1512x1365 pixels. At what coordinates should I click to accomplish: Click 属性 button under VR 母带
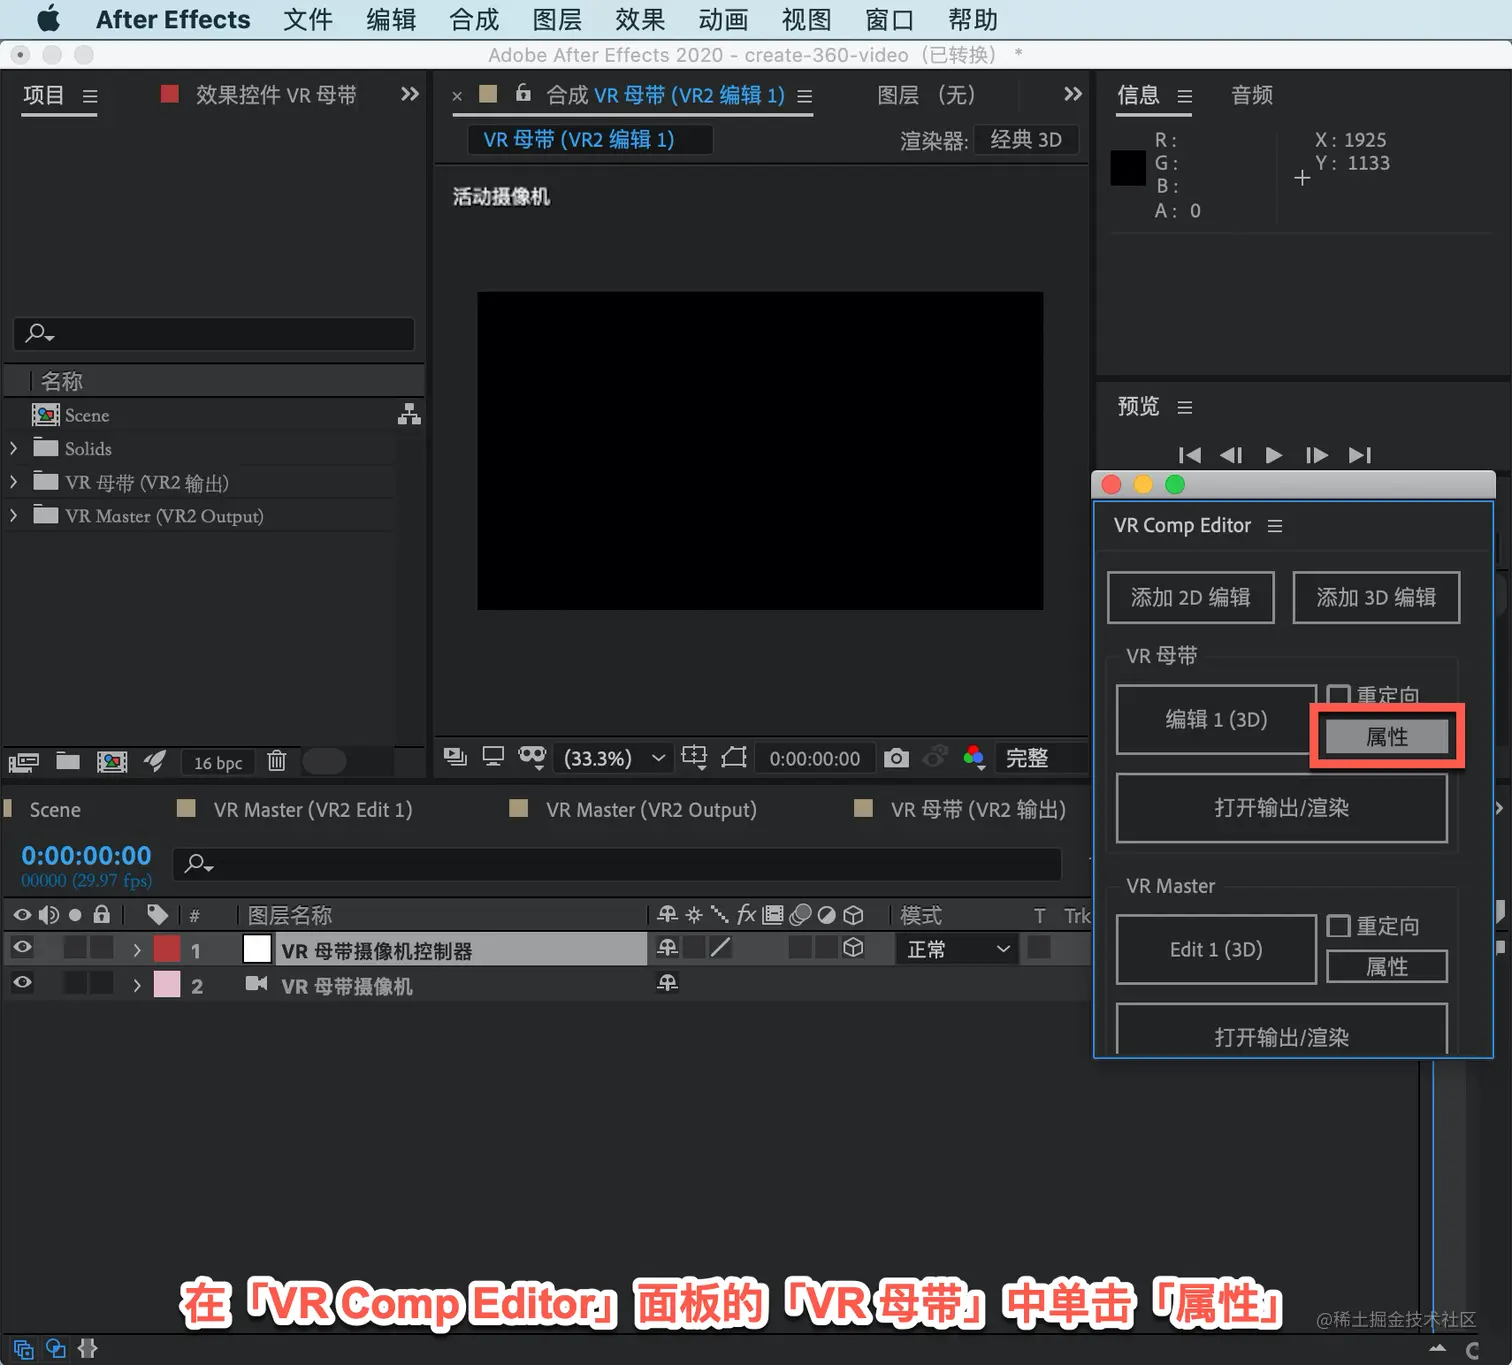pyautogui.click(x=1387, y=737)
